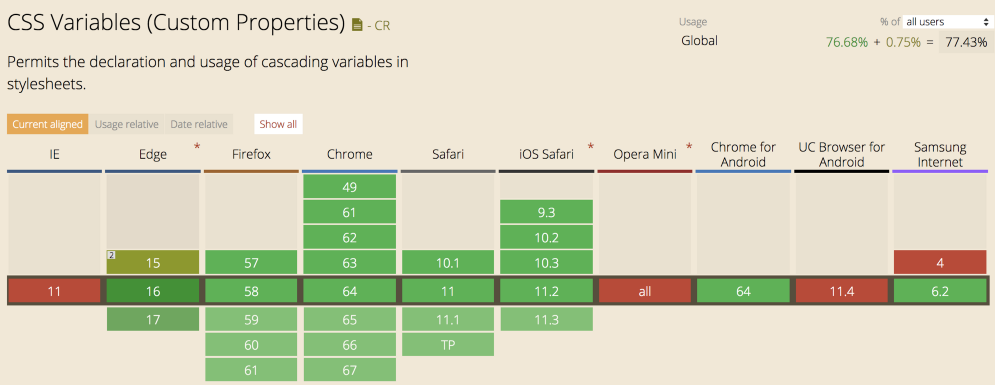This screenshot has height=385, width=995.
Task: Click the spec document icon beside CR
Action: pyautogui.click(x=357, y=25)
